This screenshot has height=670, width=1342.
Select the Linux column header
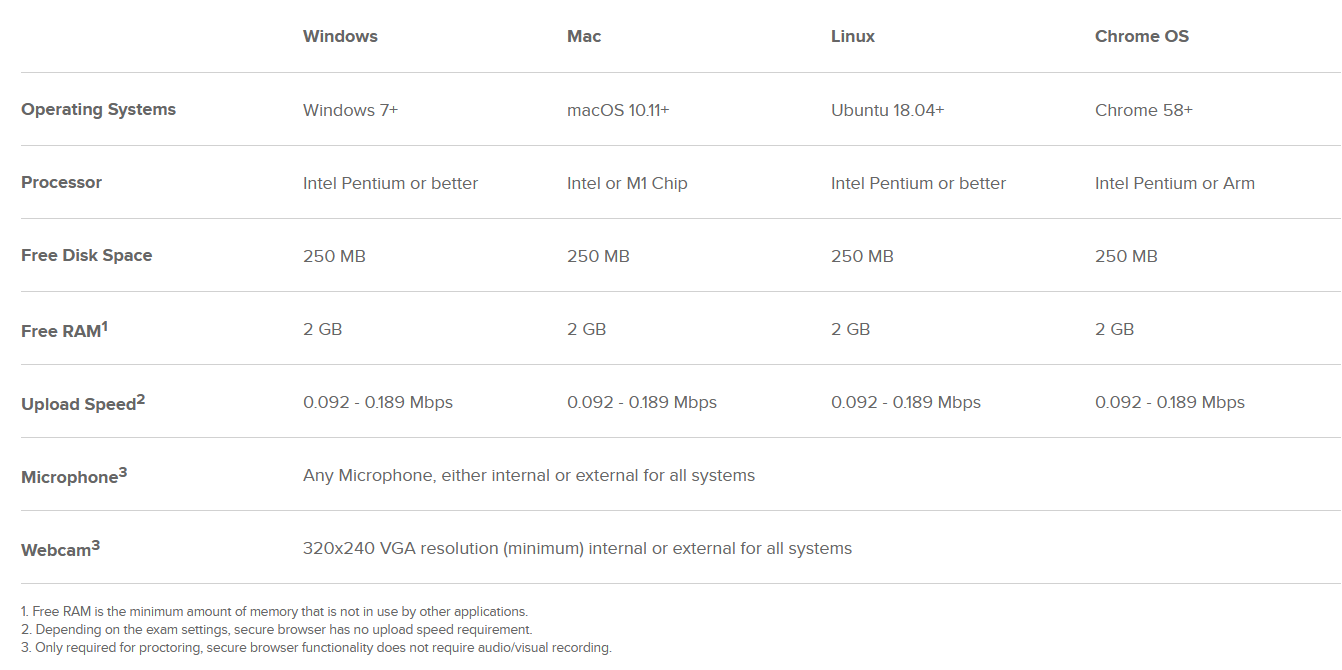(852, 36)
